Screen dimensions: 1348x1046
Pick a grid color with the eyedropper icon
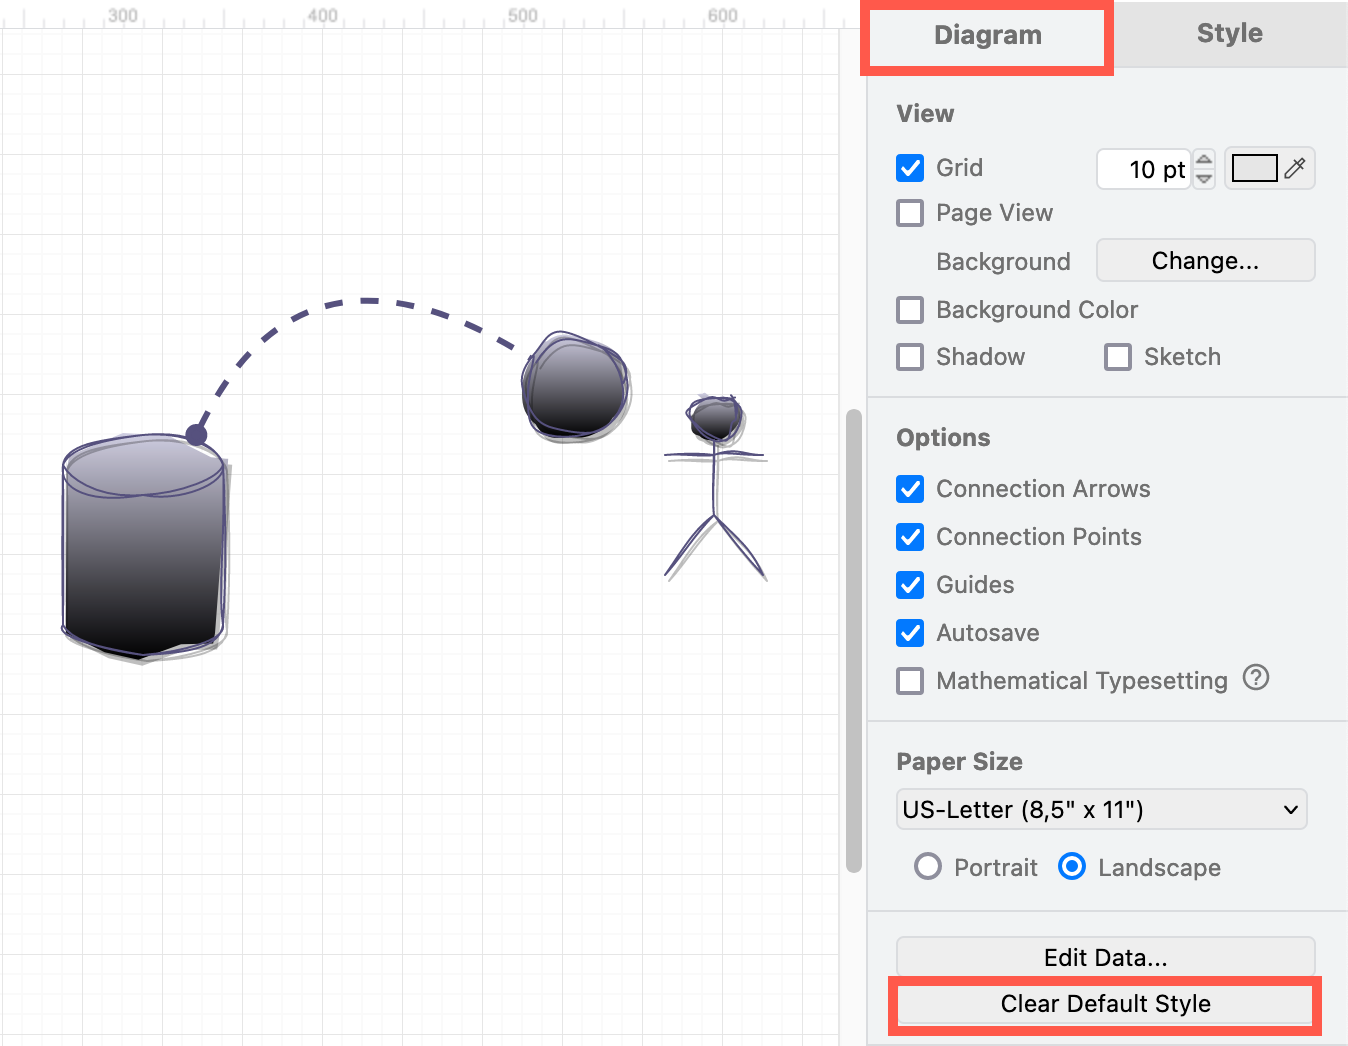pos(1295,168)
